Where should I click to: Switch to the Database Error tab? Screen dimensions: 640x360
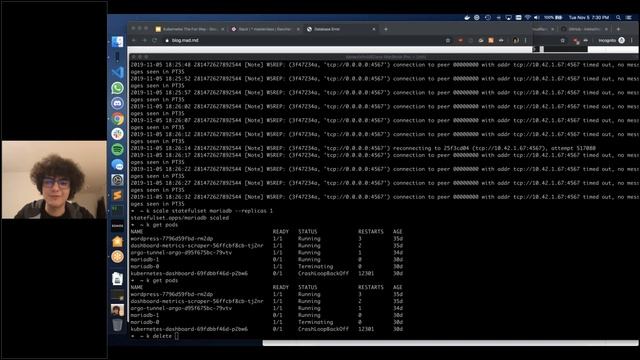click(x=341, y=29)
